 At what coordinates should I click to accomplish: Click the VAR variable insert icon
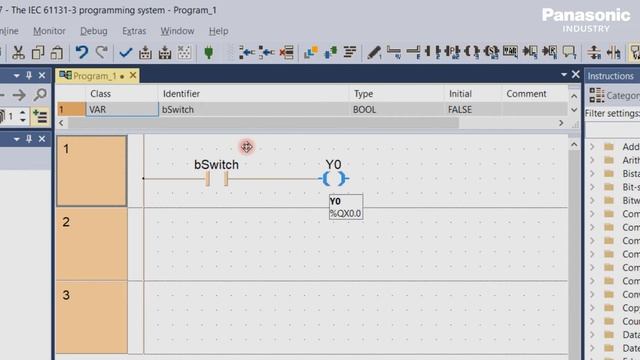tap(510, 52)
